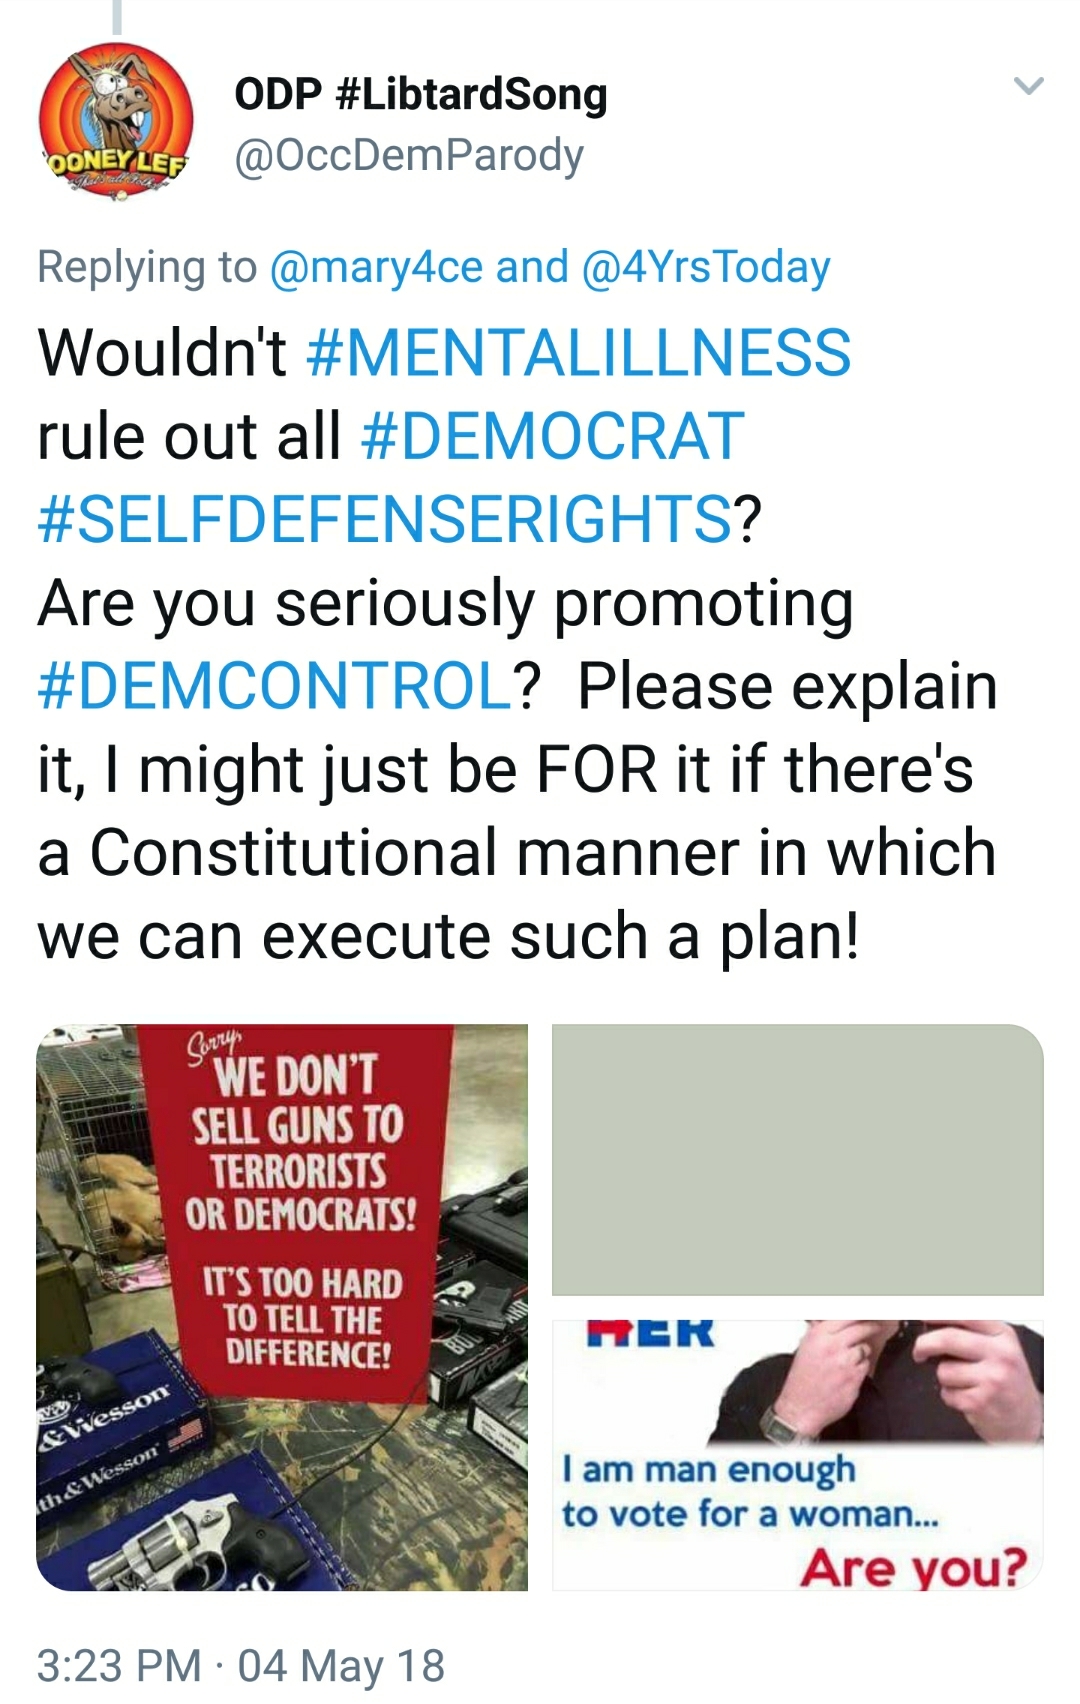1080x1704 pixels.
Task: Open the ODP profile avatar
Action: click(x=116, y=122)
